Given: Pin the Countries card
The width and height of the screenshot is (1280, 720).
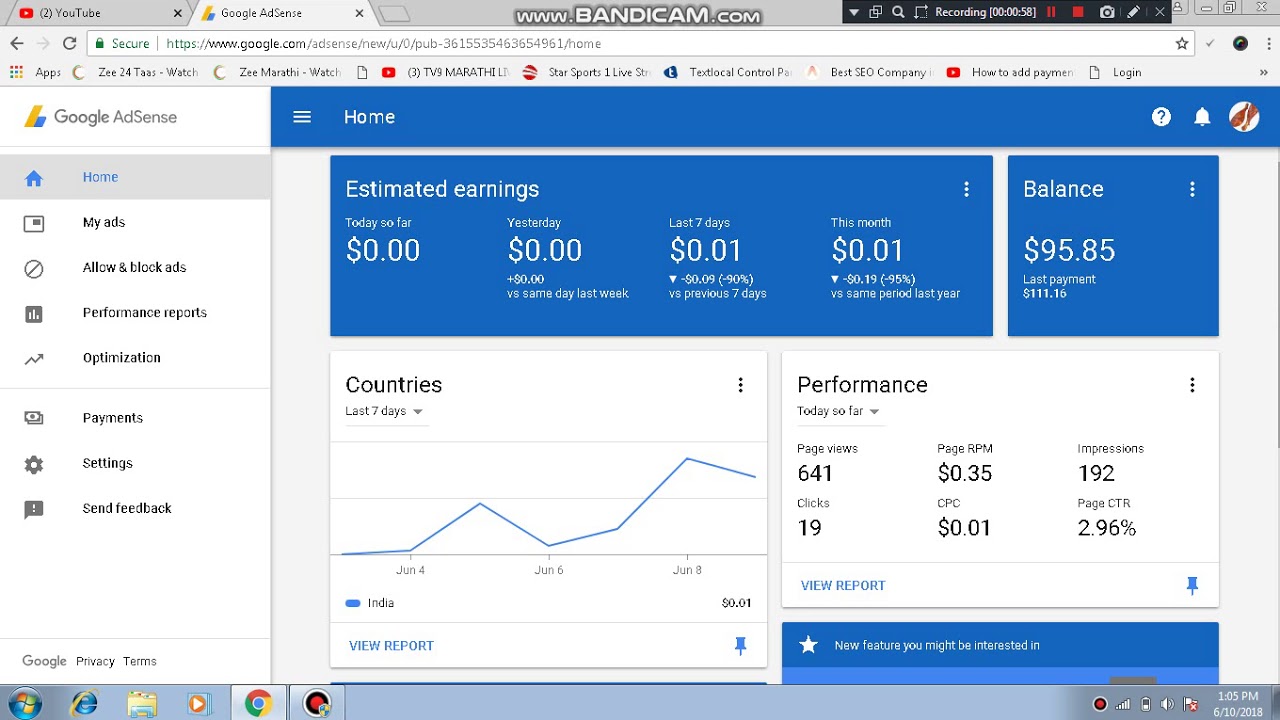Looking at the screenshot, I should point(740,646).
